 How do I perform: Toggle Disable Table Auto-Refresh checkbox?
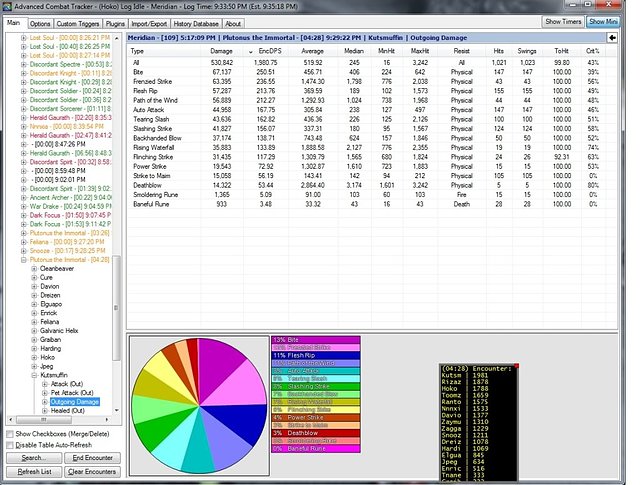(x=10, y=445)
